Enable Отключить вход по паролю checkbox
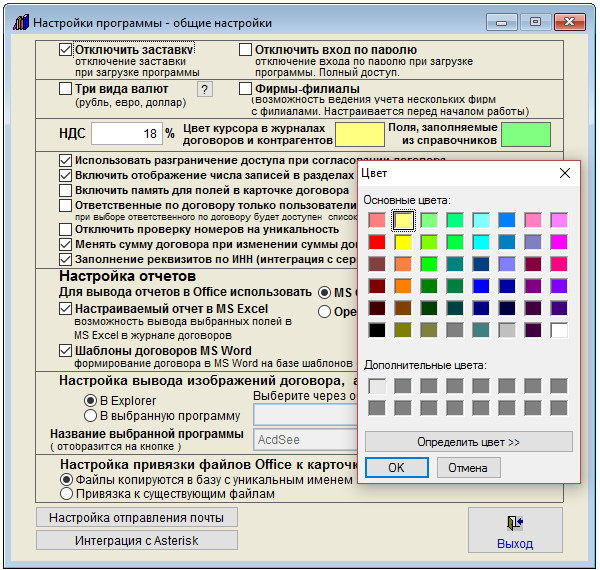The height and width of the screenshot is (570, 600). (246, 49)
